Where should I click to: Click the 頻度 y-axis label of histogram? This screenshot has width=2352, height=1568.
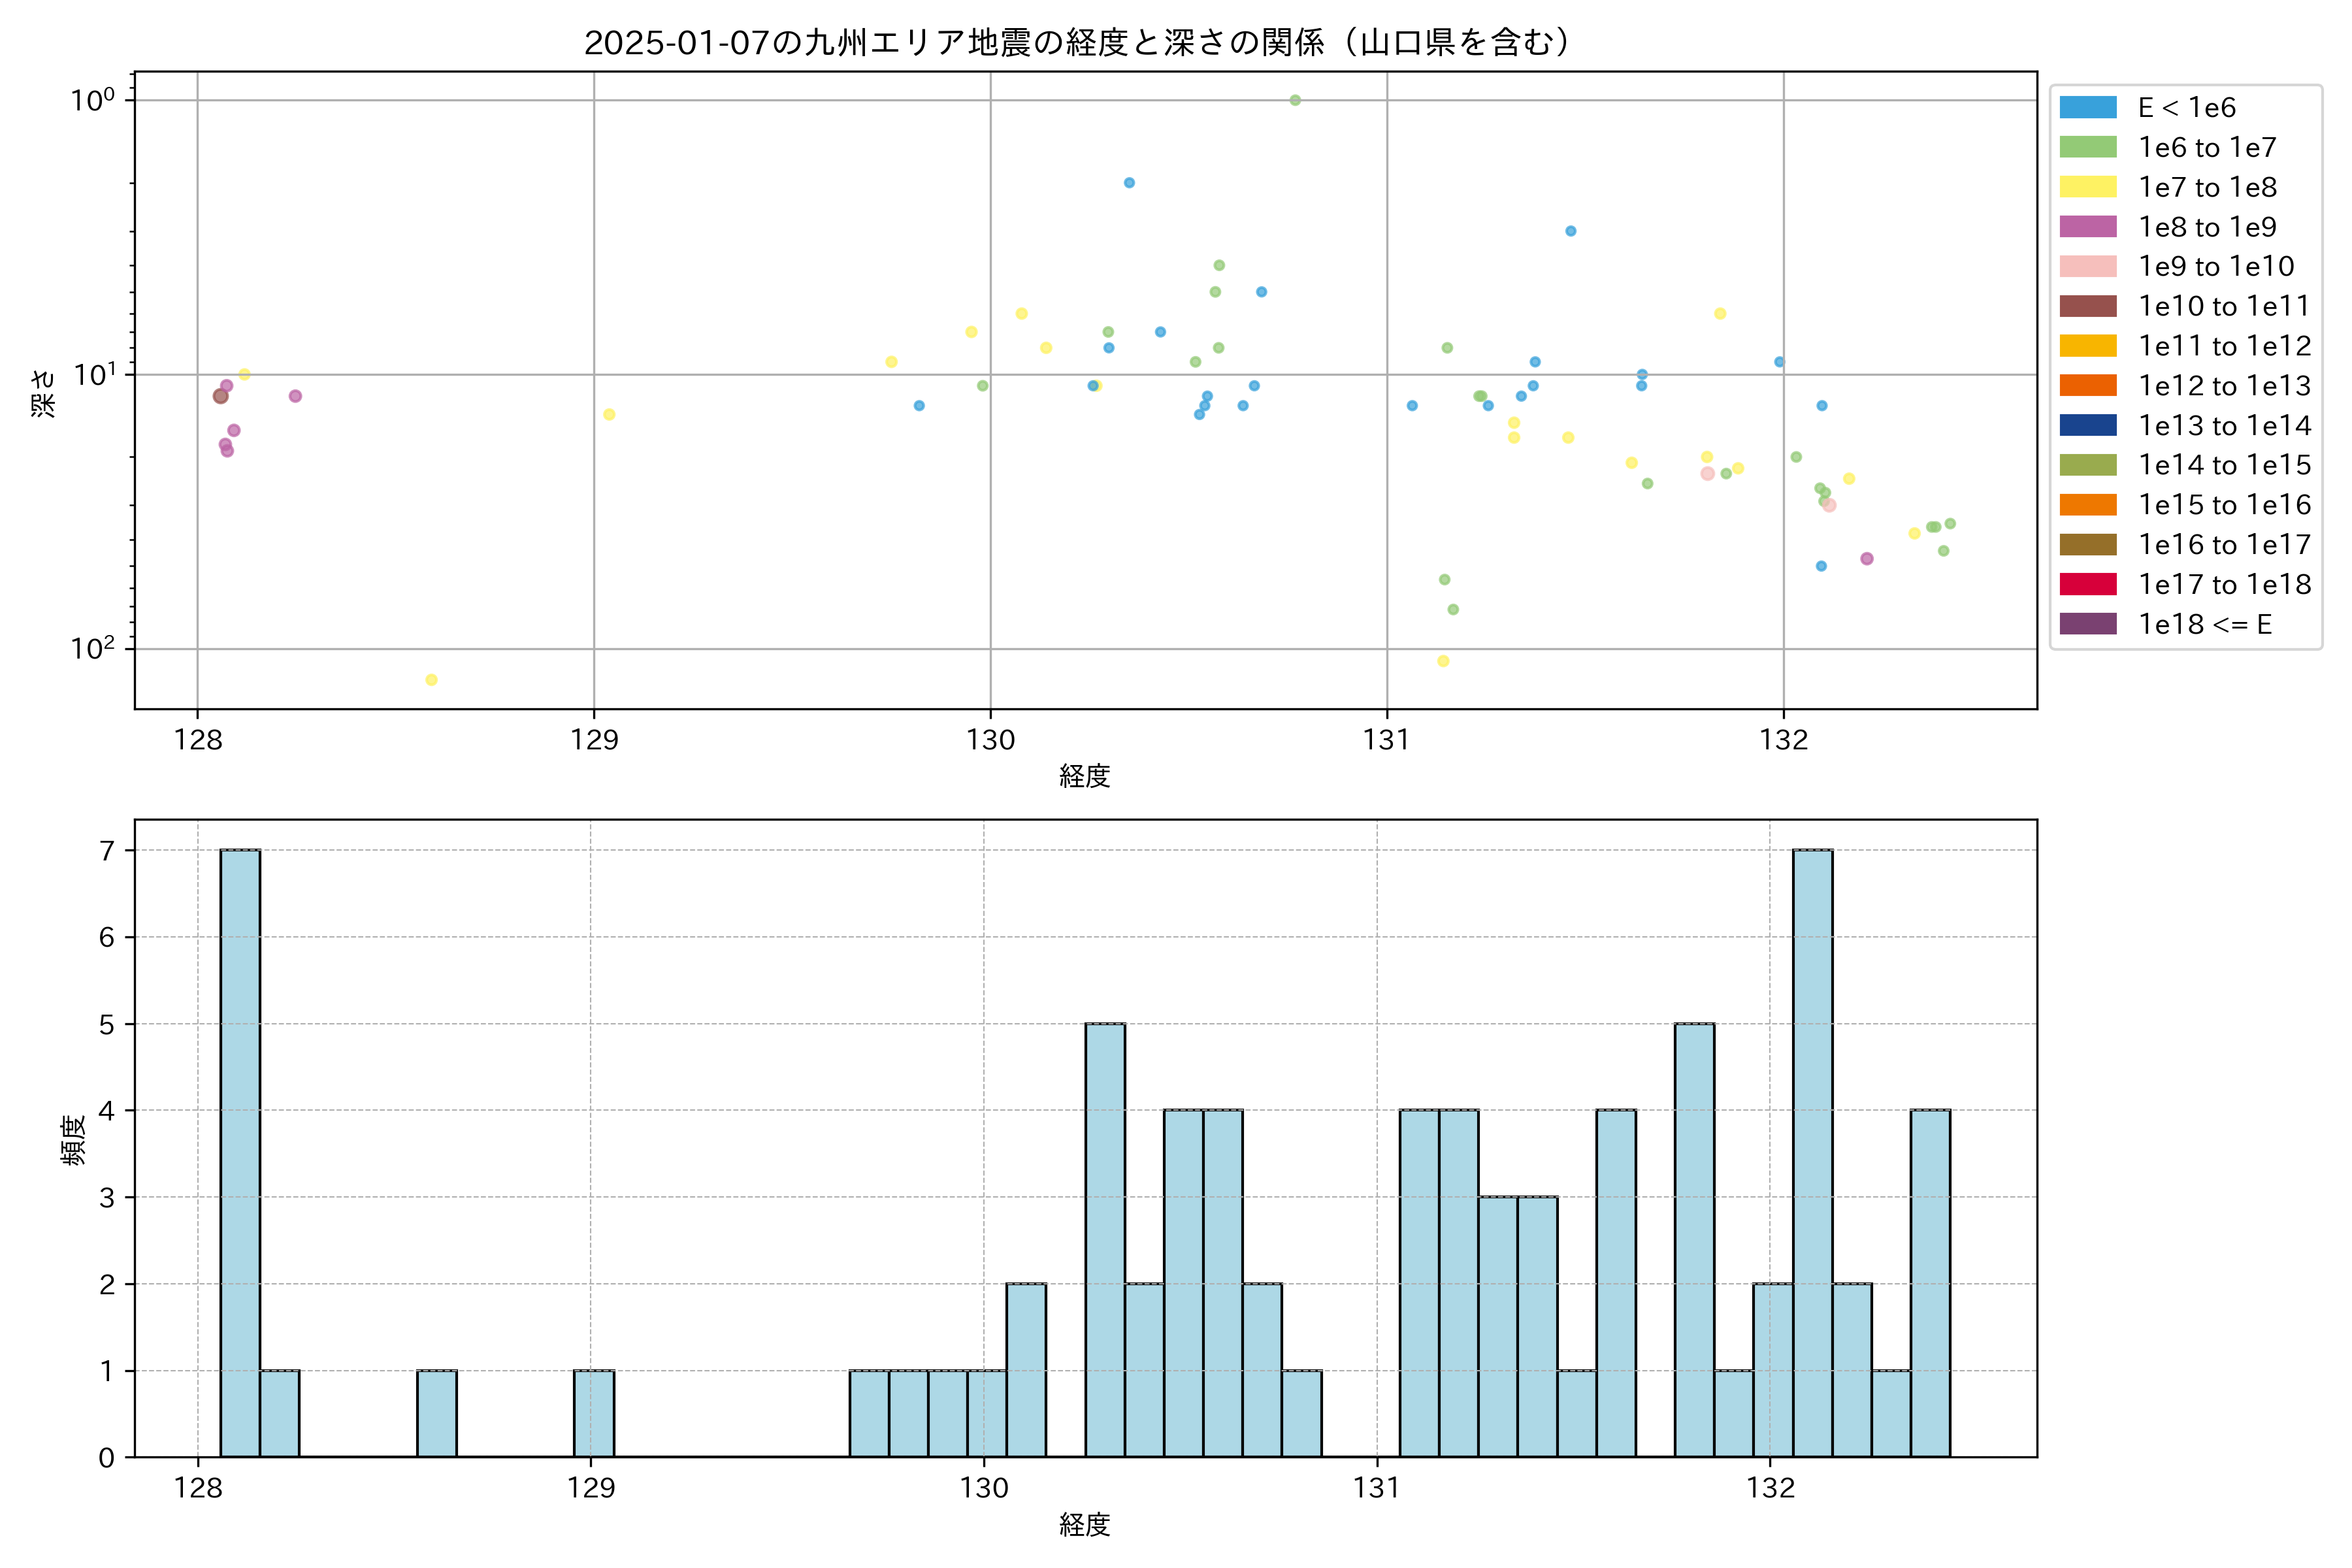(x=74, y=1140)
